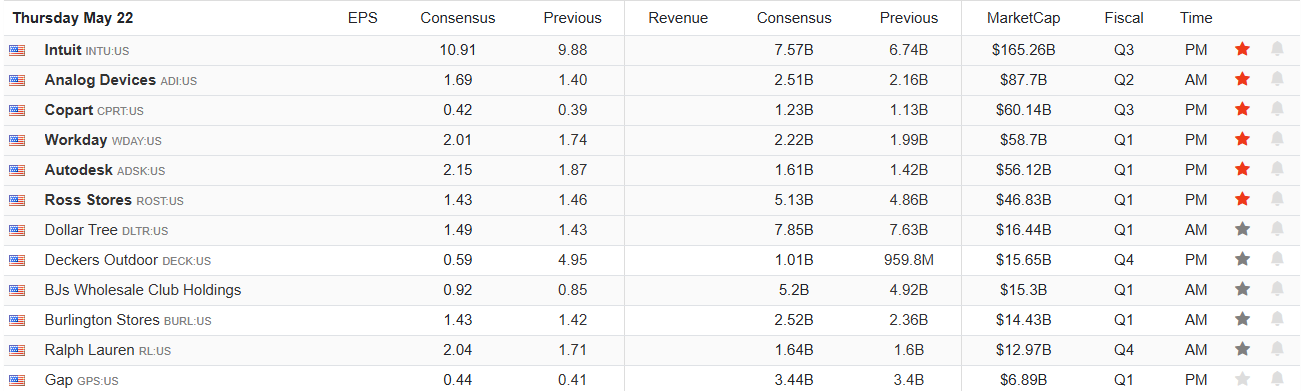Set alert bell for Ross Stores
Viewport: 1303px width, 391px height.
[x=1277, y=199]
